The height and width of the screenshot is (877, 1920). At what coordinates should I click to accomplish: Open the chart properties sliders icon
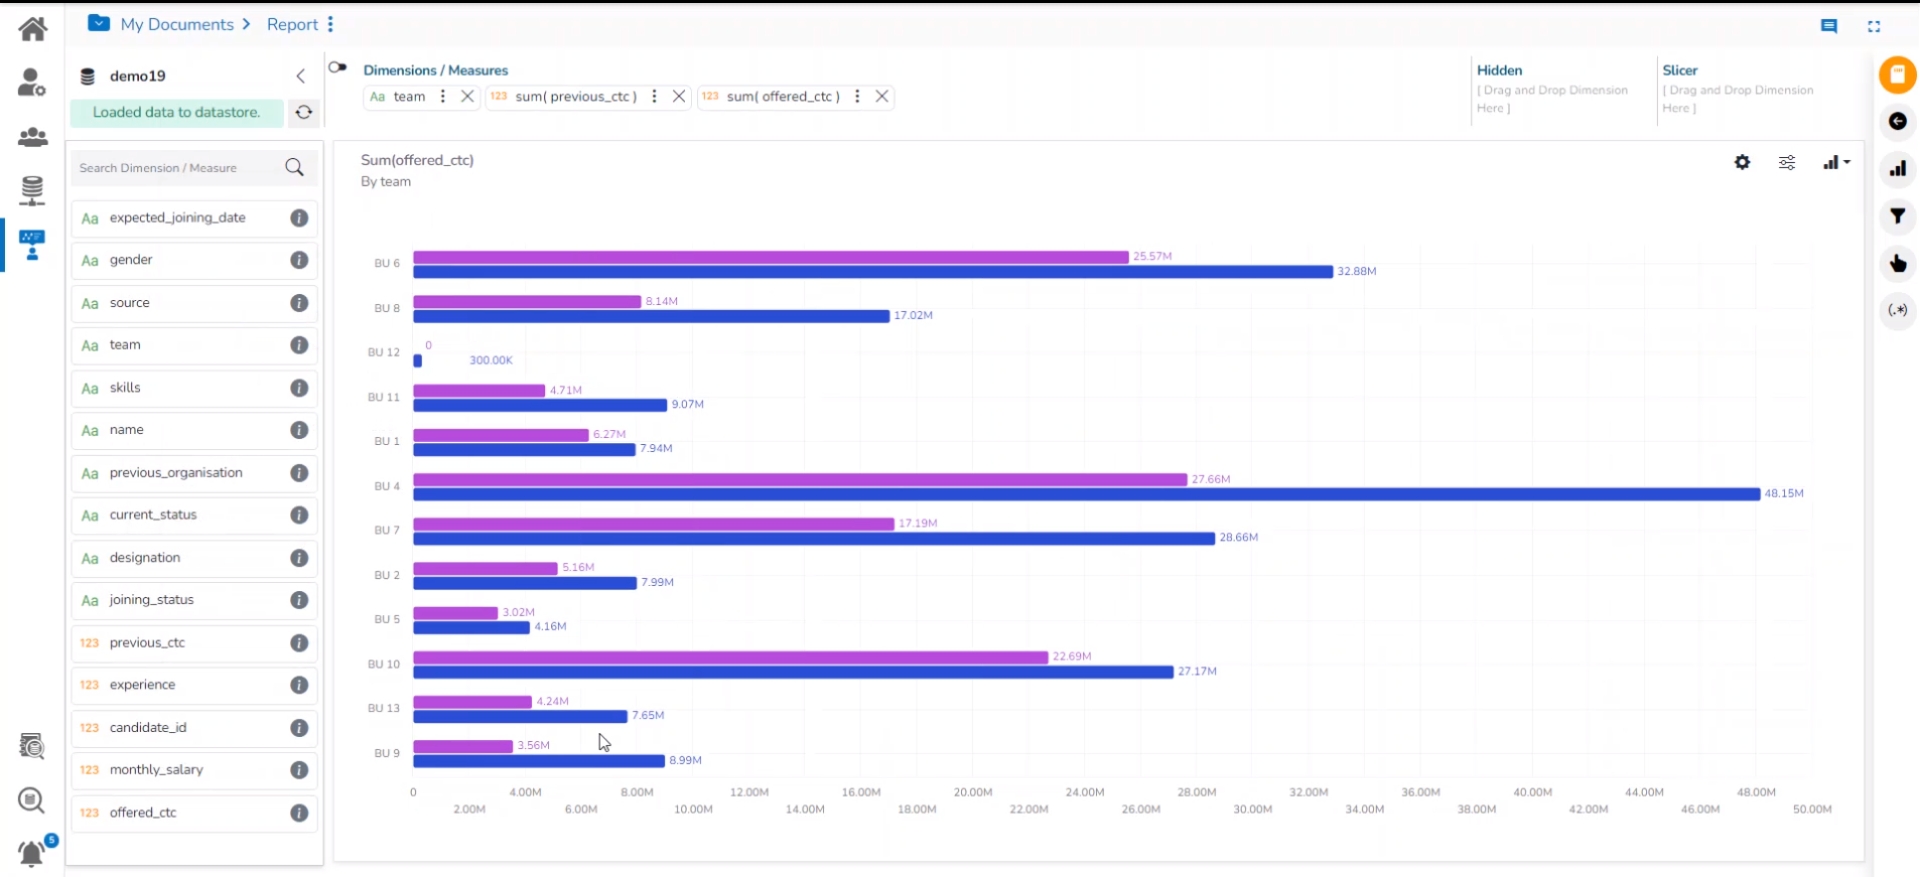(x=1787, y=162)
